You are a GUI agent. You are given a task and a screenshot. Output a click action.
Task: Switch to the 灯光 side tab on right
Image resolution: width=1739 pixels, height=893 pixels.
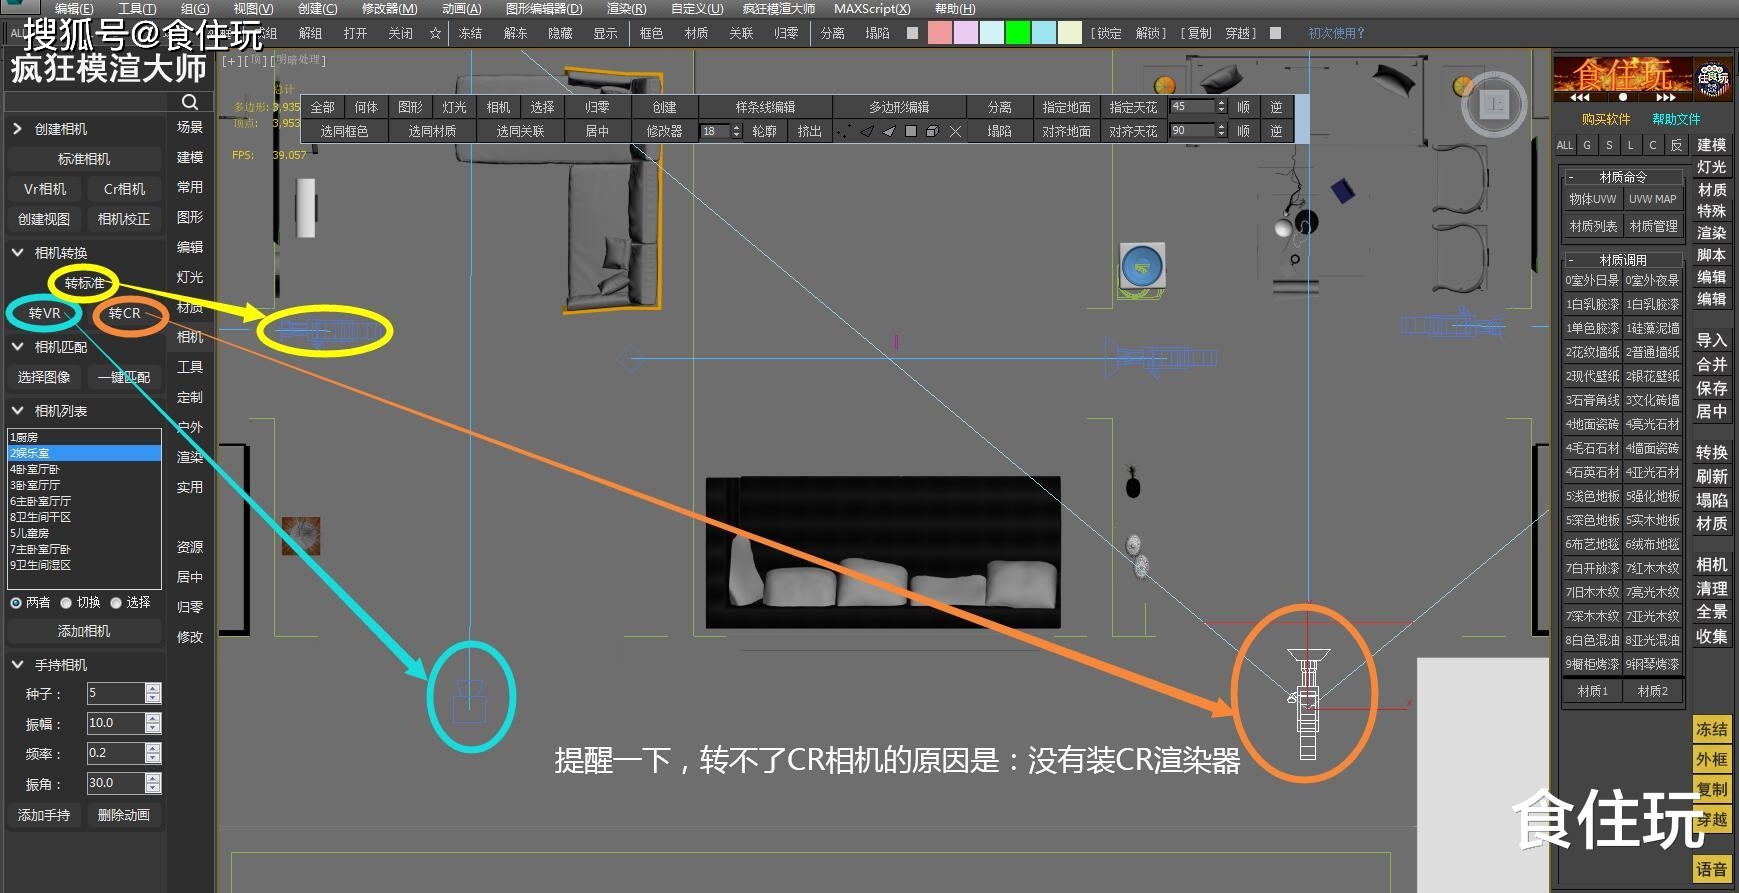pyautogui.click(x=1711, y=167)
